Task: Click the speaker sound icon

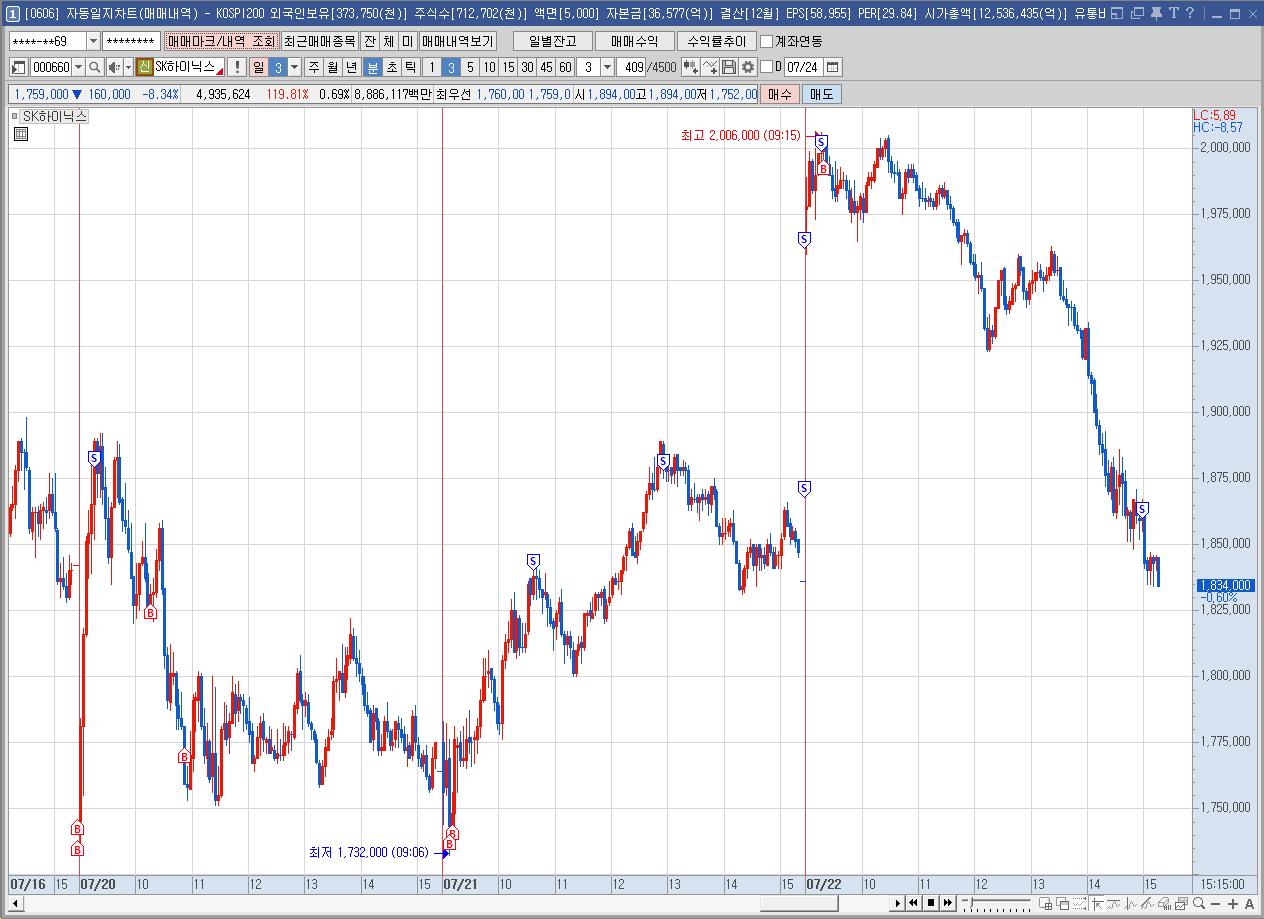Action: coord(114,67)
